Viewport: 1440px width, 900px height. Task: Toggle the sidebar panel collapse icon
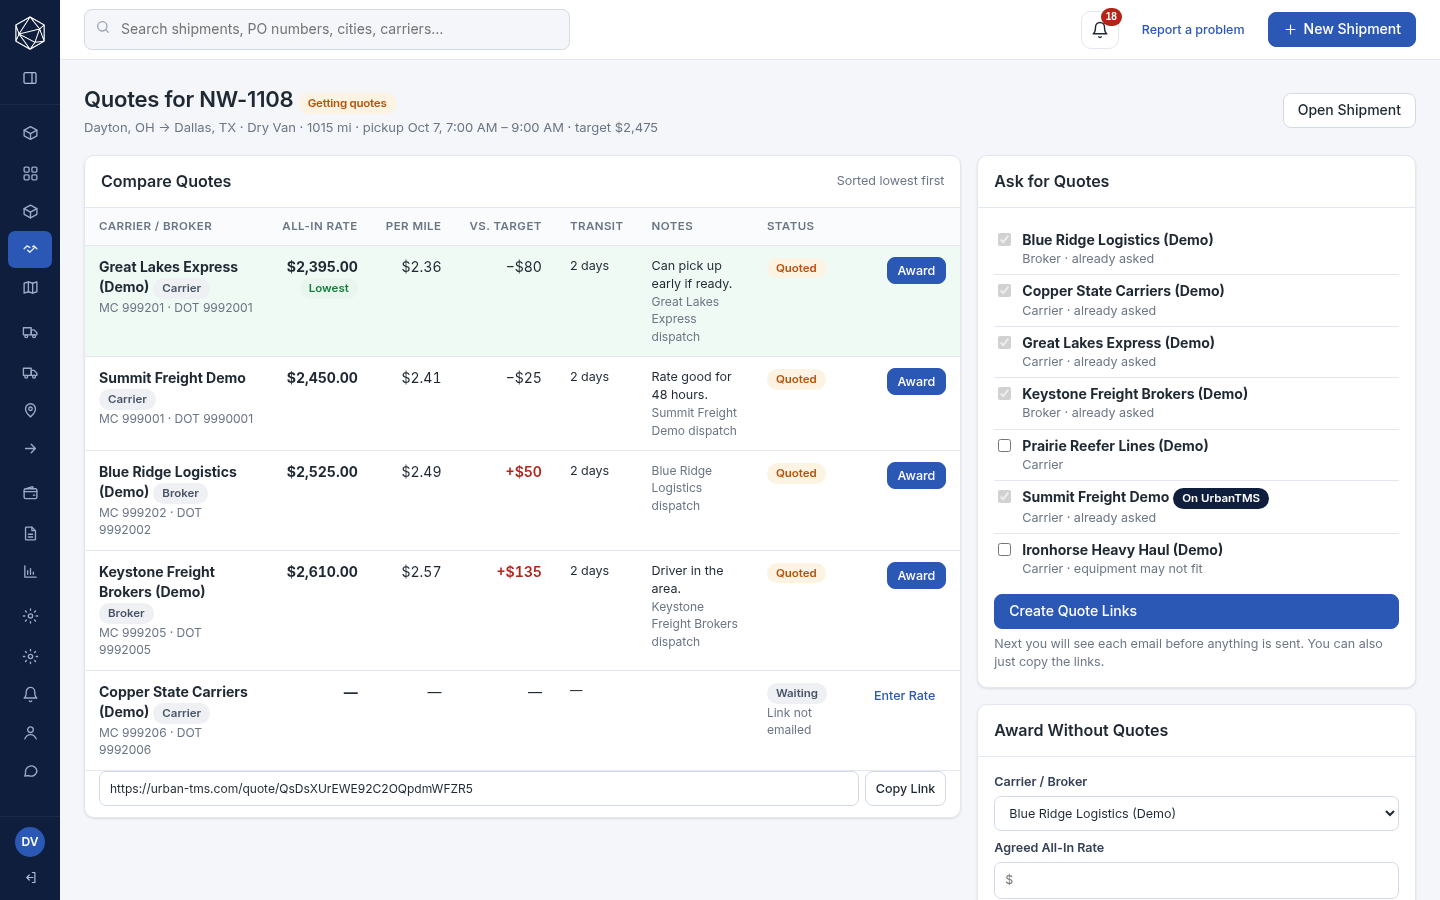pyautogui.click(x=30, y=78)
